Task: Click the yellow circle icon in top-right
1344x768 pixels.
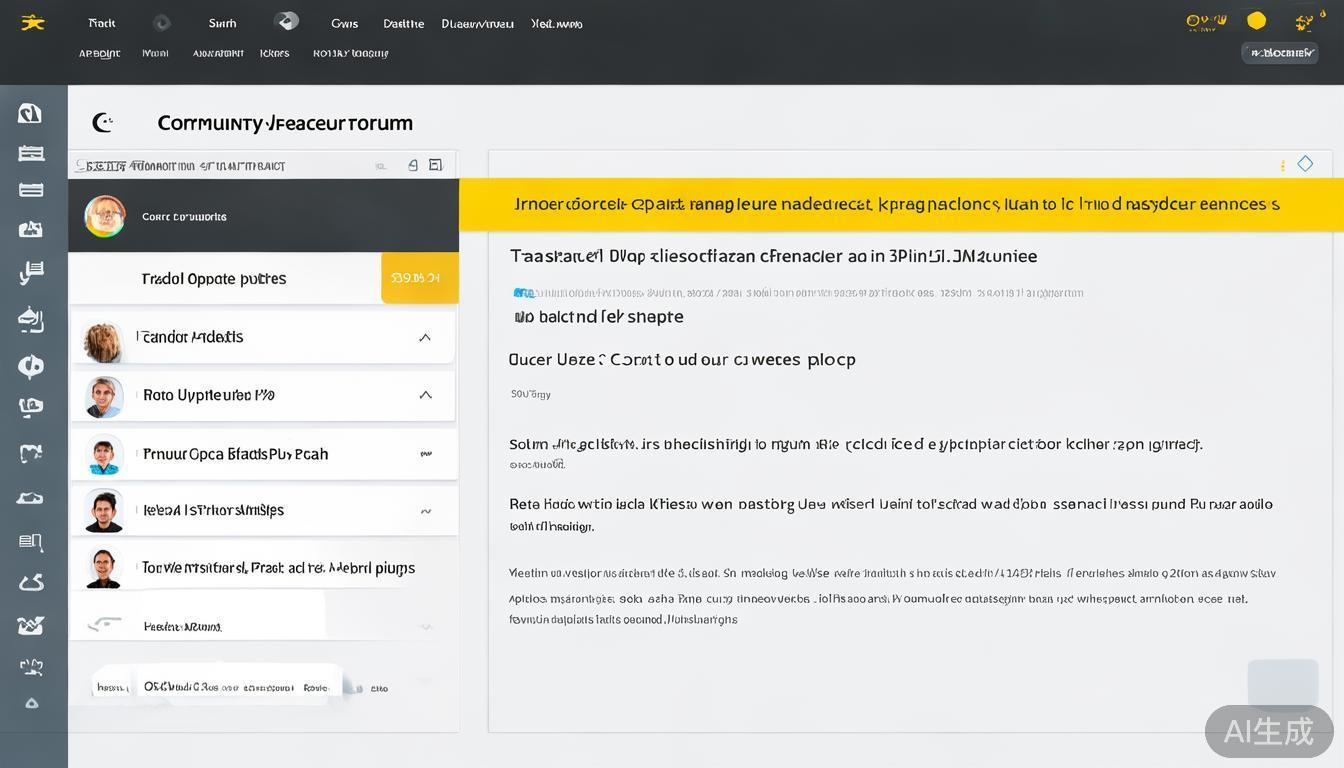Action: pyautogui.click(x=1256, y=21)
